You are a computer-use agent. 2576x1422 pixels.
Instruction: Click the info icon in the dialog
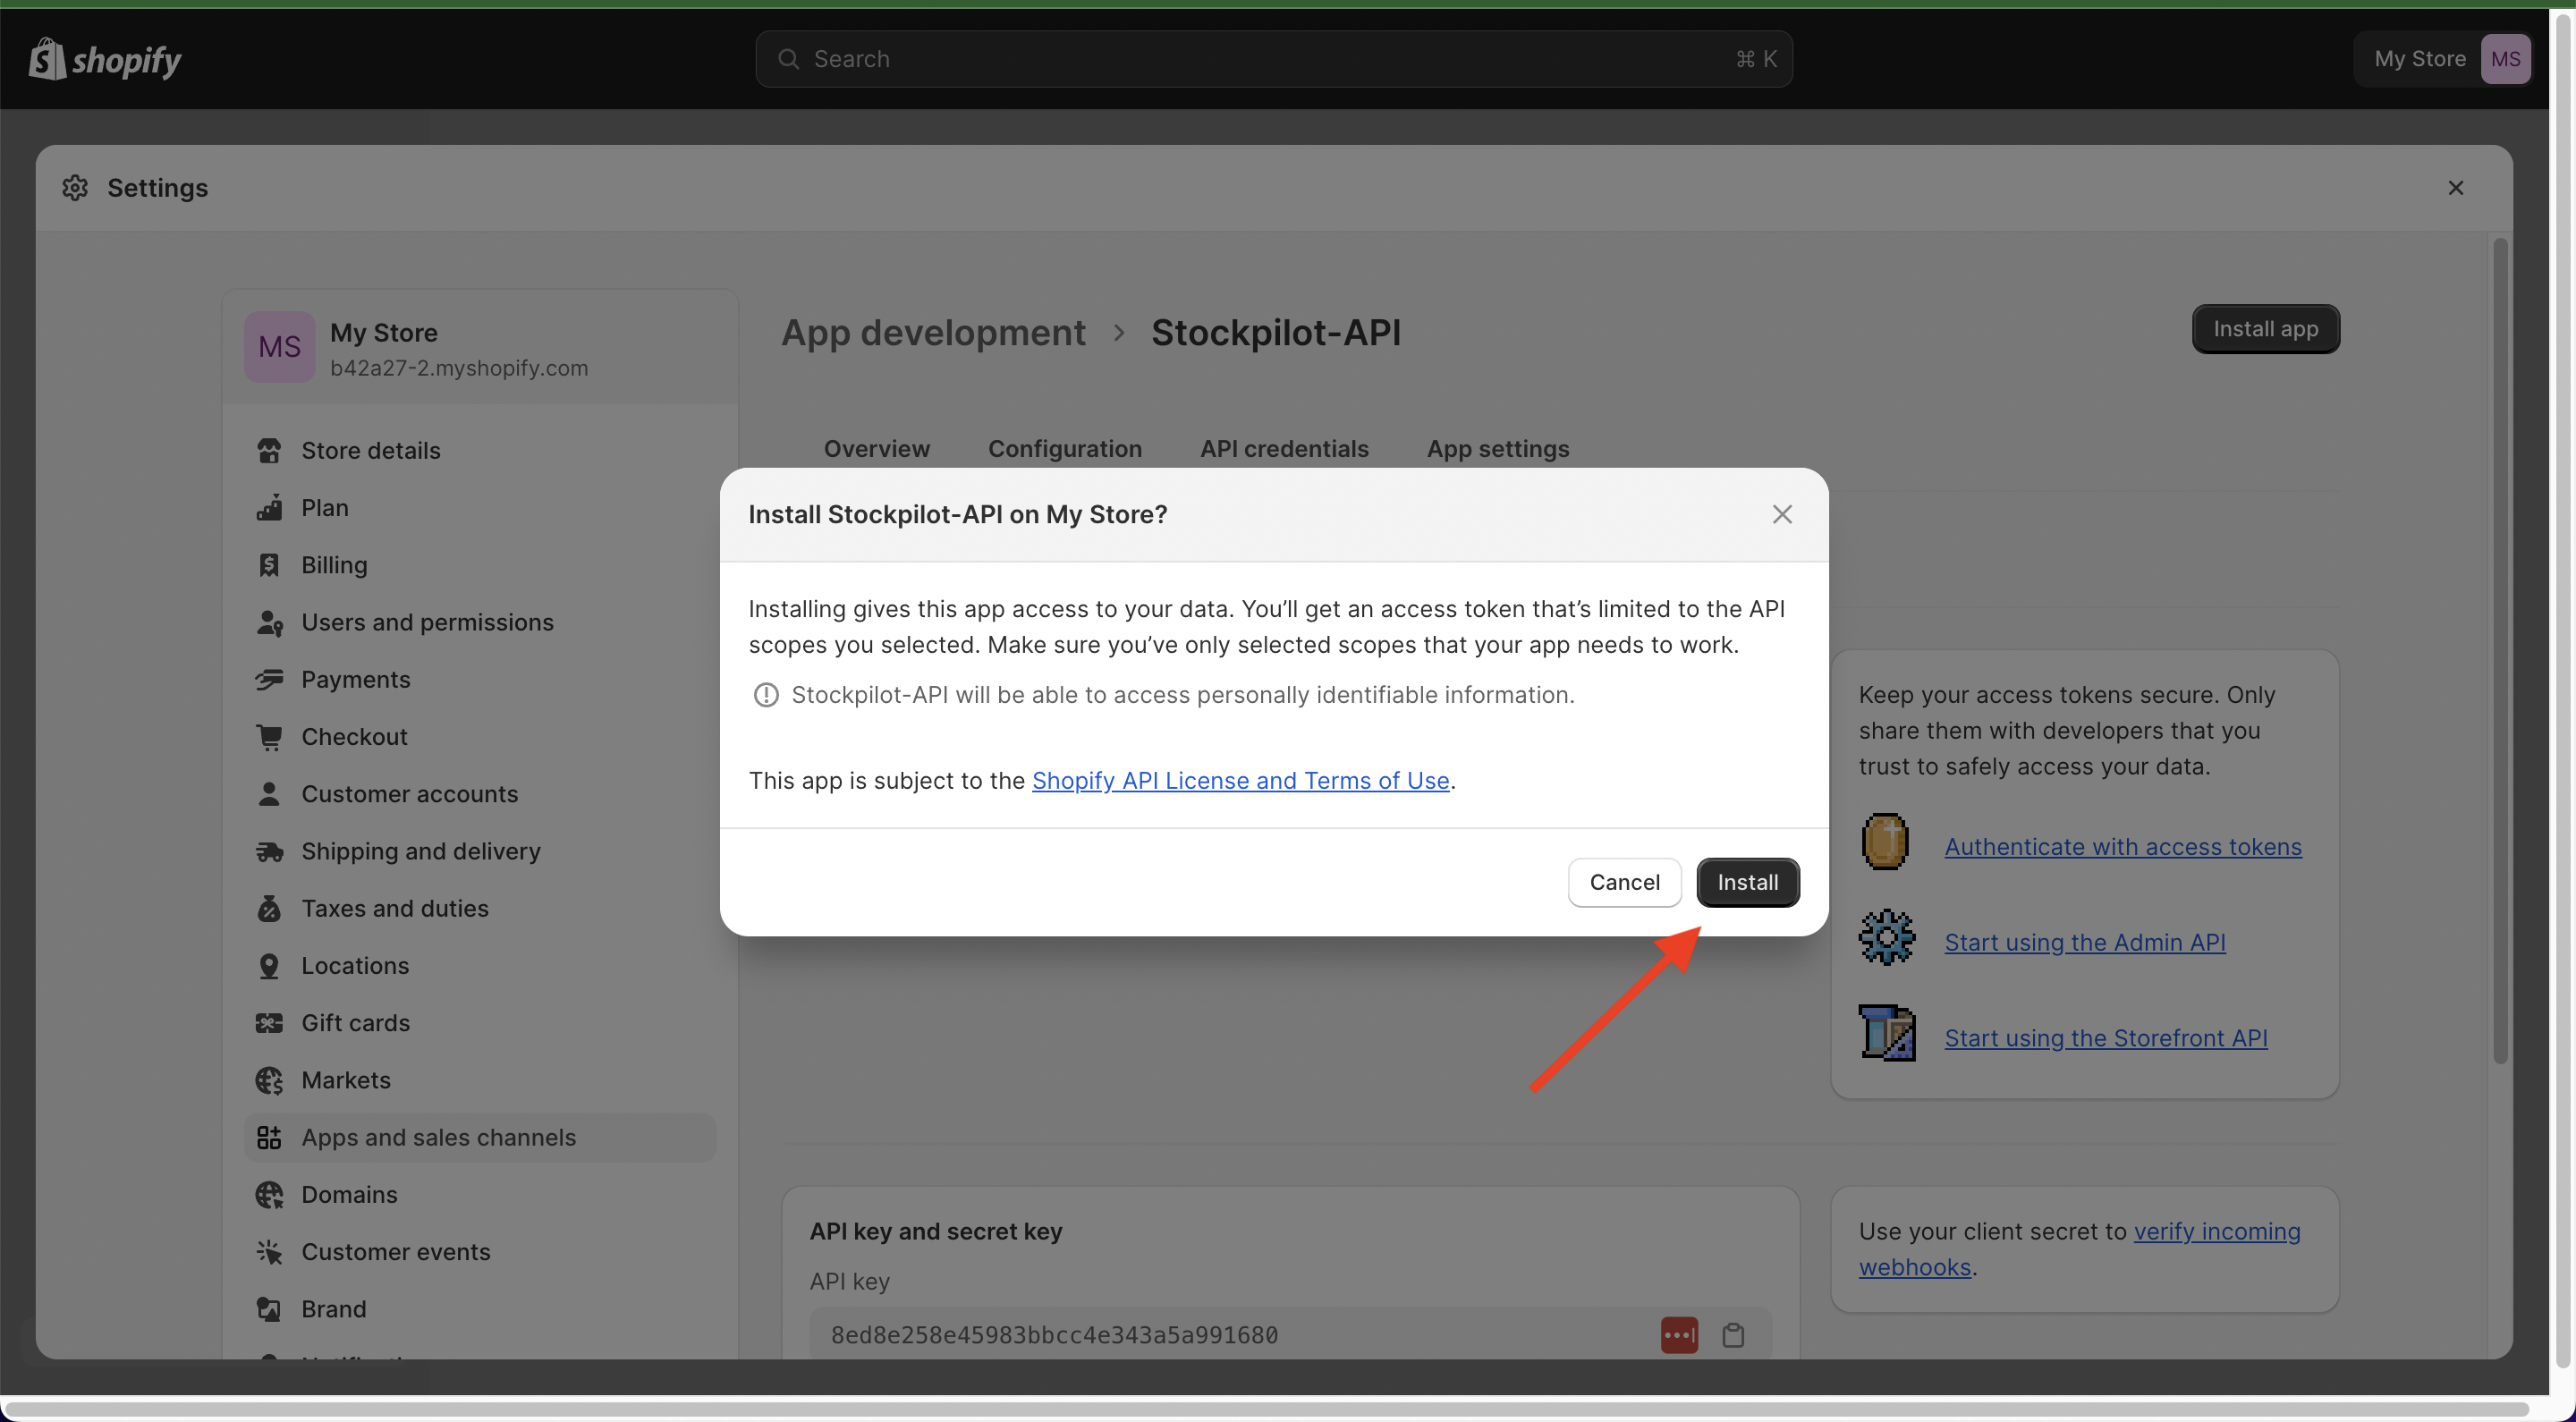[x=766, y=694]
